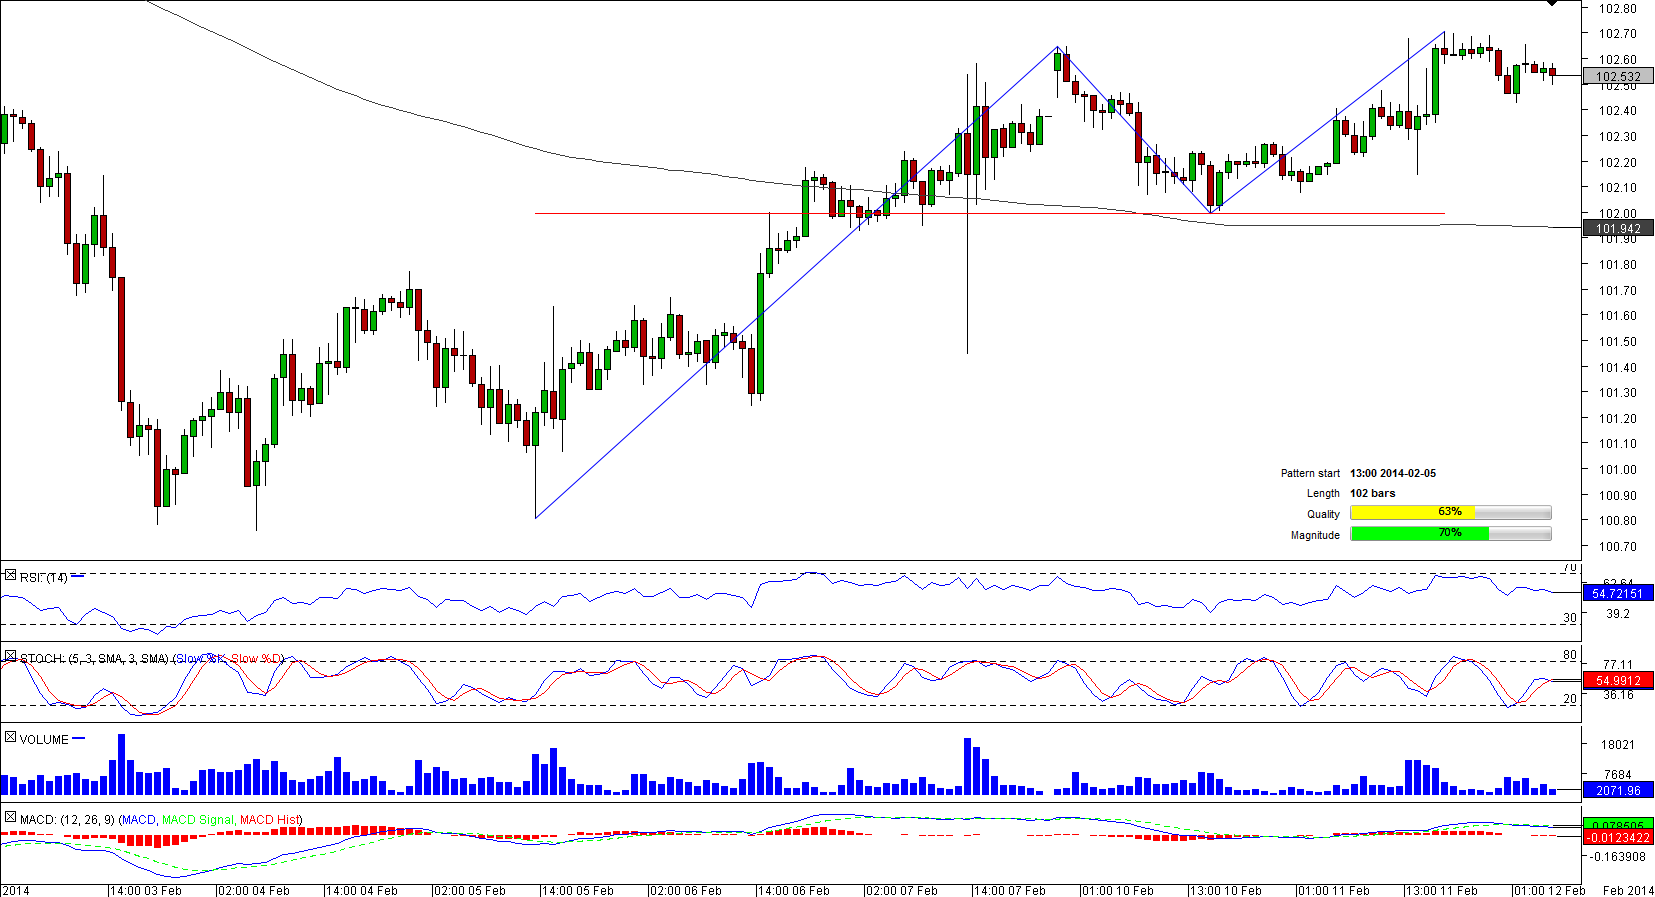Click the blue volume value label 2071.96
This screenshot has width=1655, height=897.
(1617, 791)
